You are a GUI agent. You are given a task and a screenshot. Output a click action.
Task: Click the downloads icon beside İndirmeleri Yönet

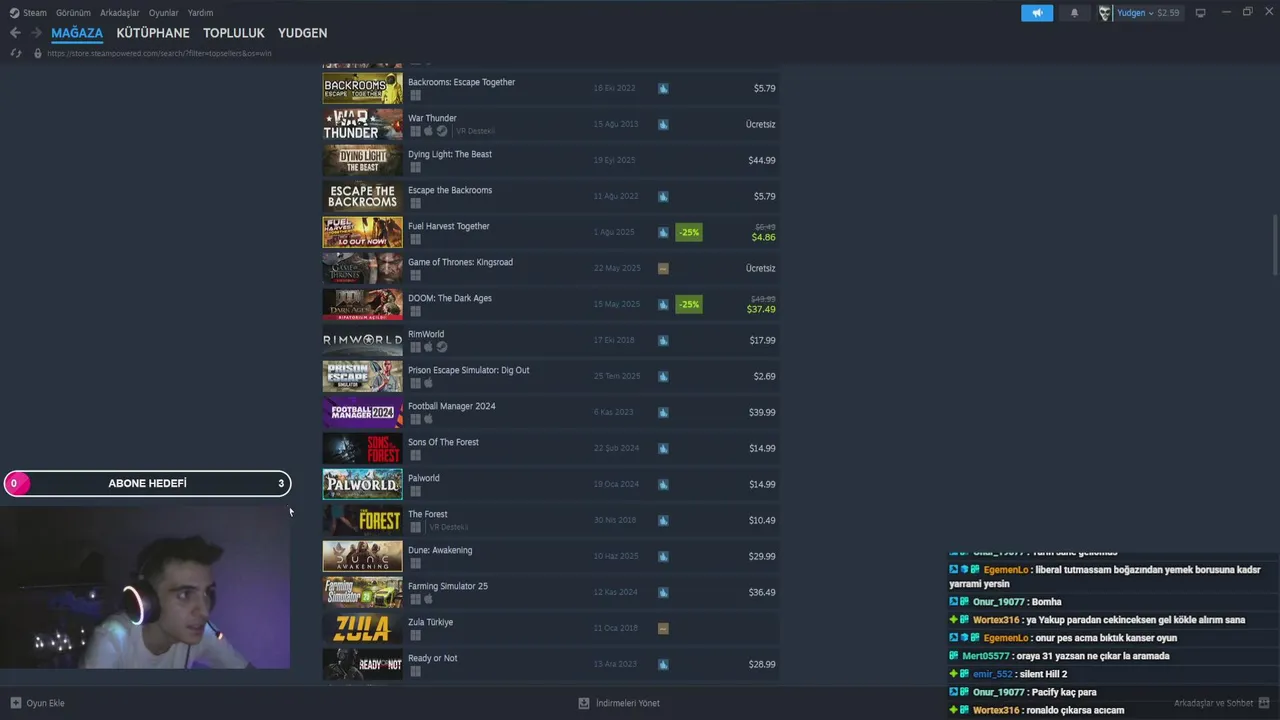[584, 703]
